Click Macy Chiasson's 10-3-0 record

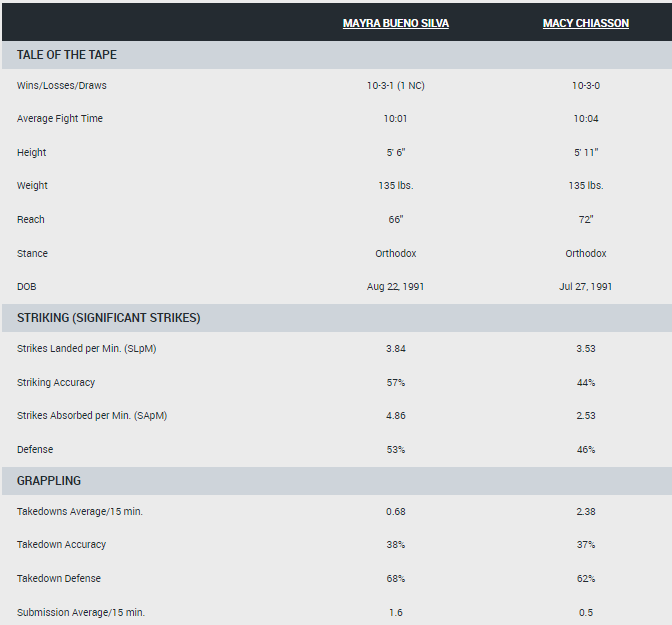pos(585,86)
